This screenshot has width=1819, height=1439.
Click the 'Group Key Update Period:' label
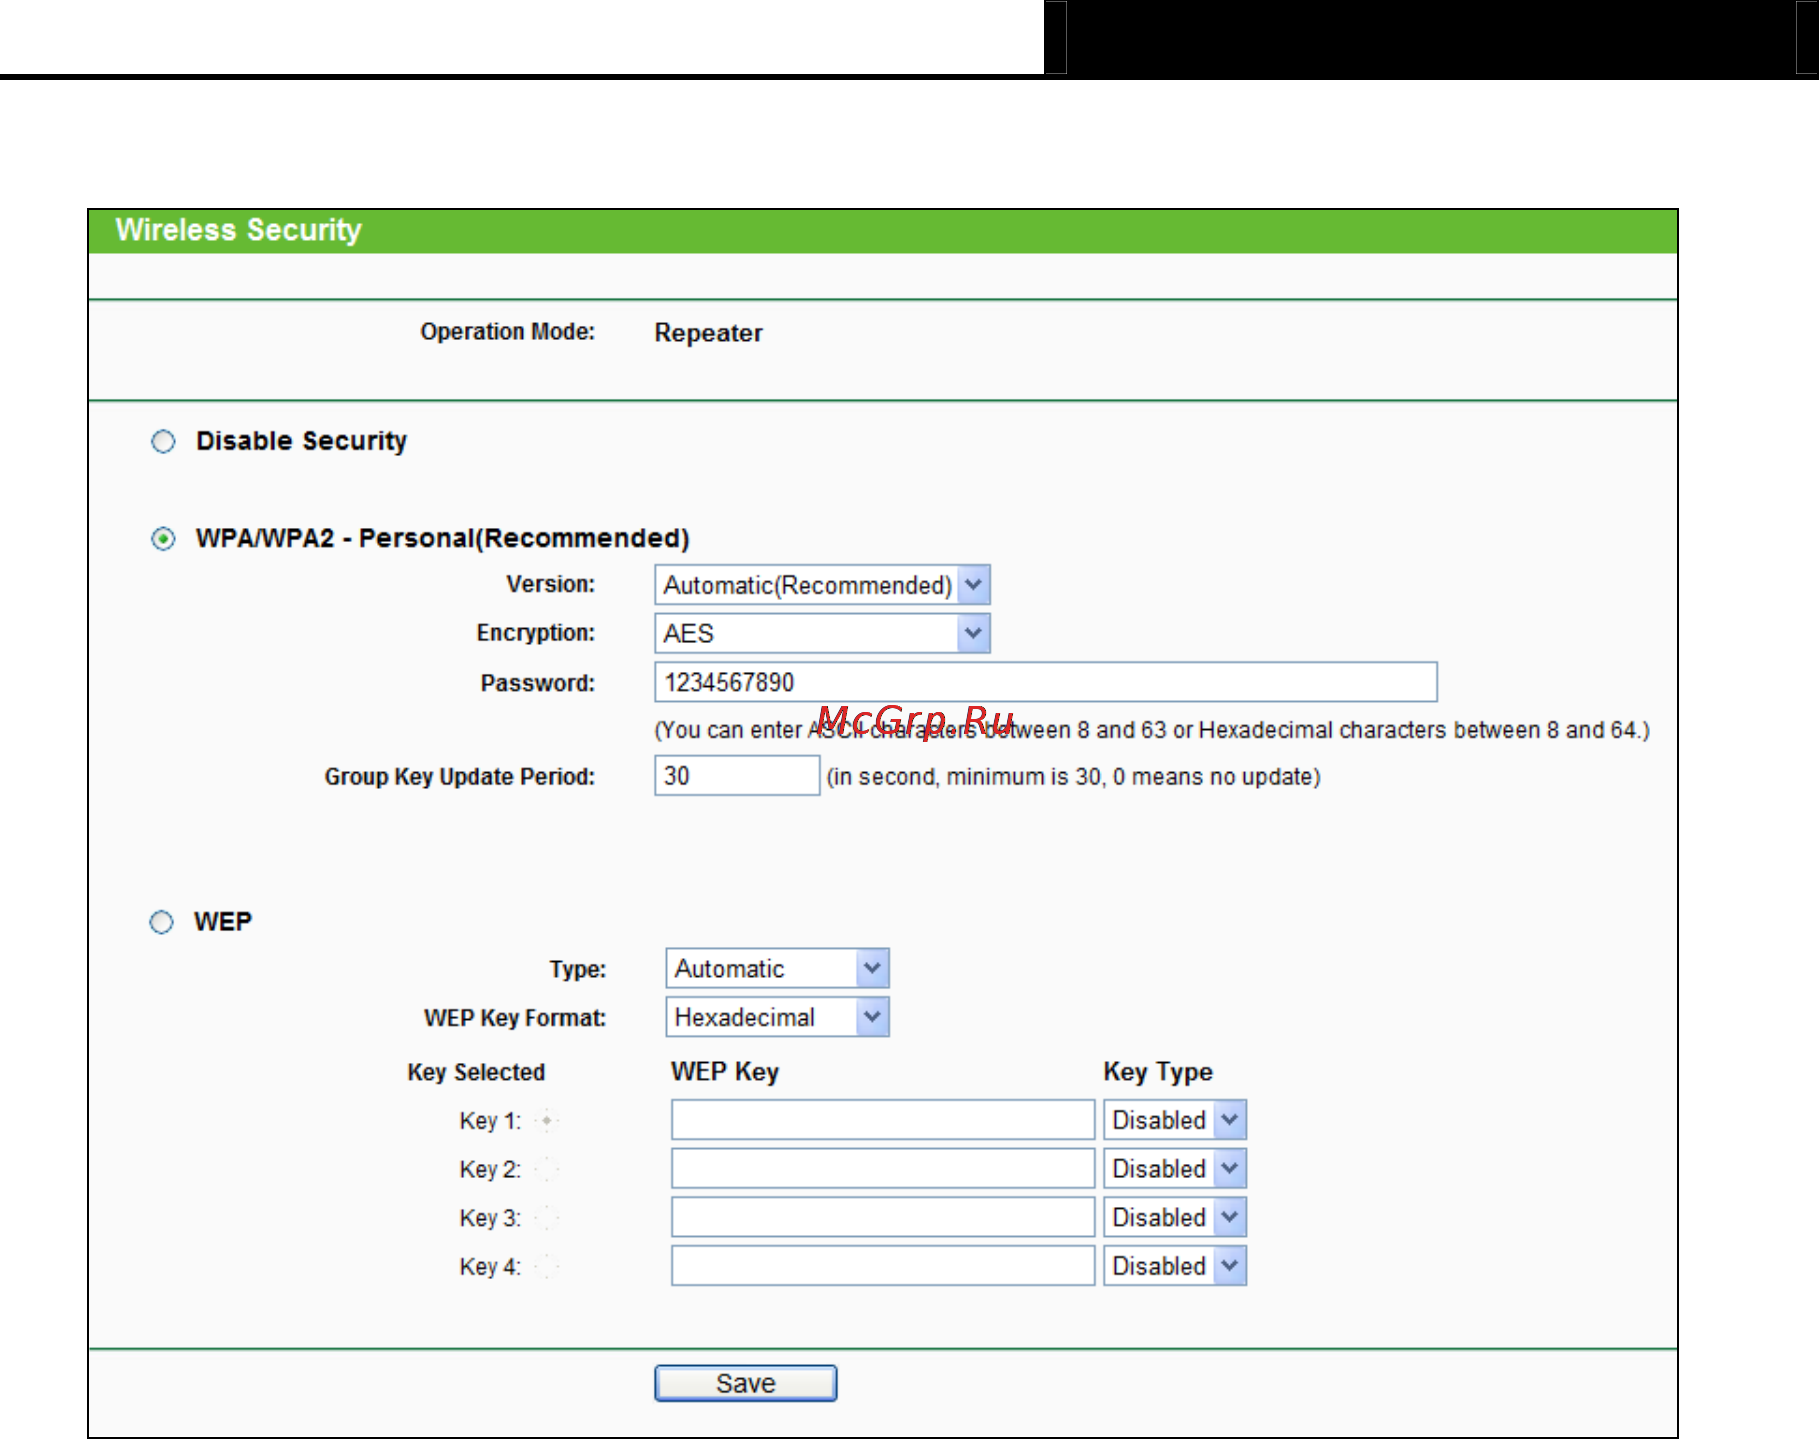click(460, 777)
